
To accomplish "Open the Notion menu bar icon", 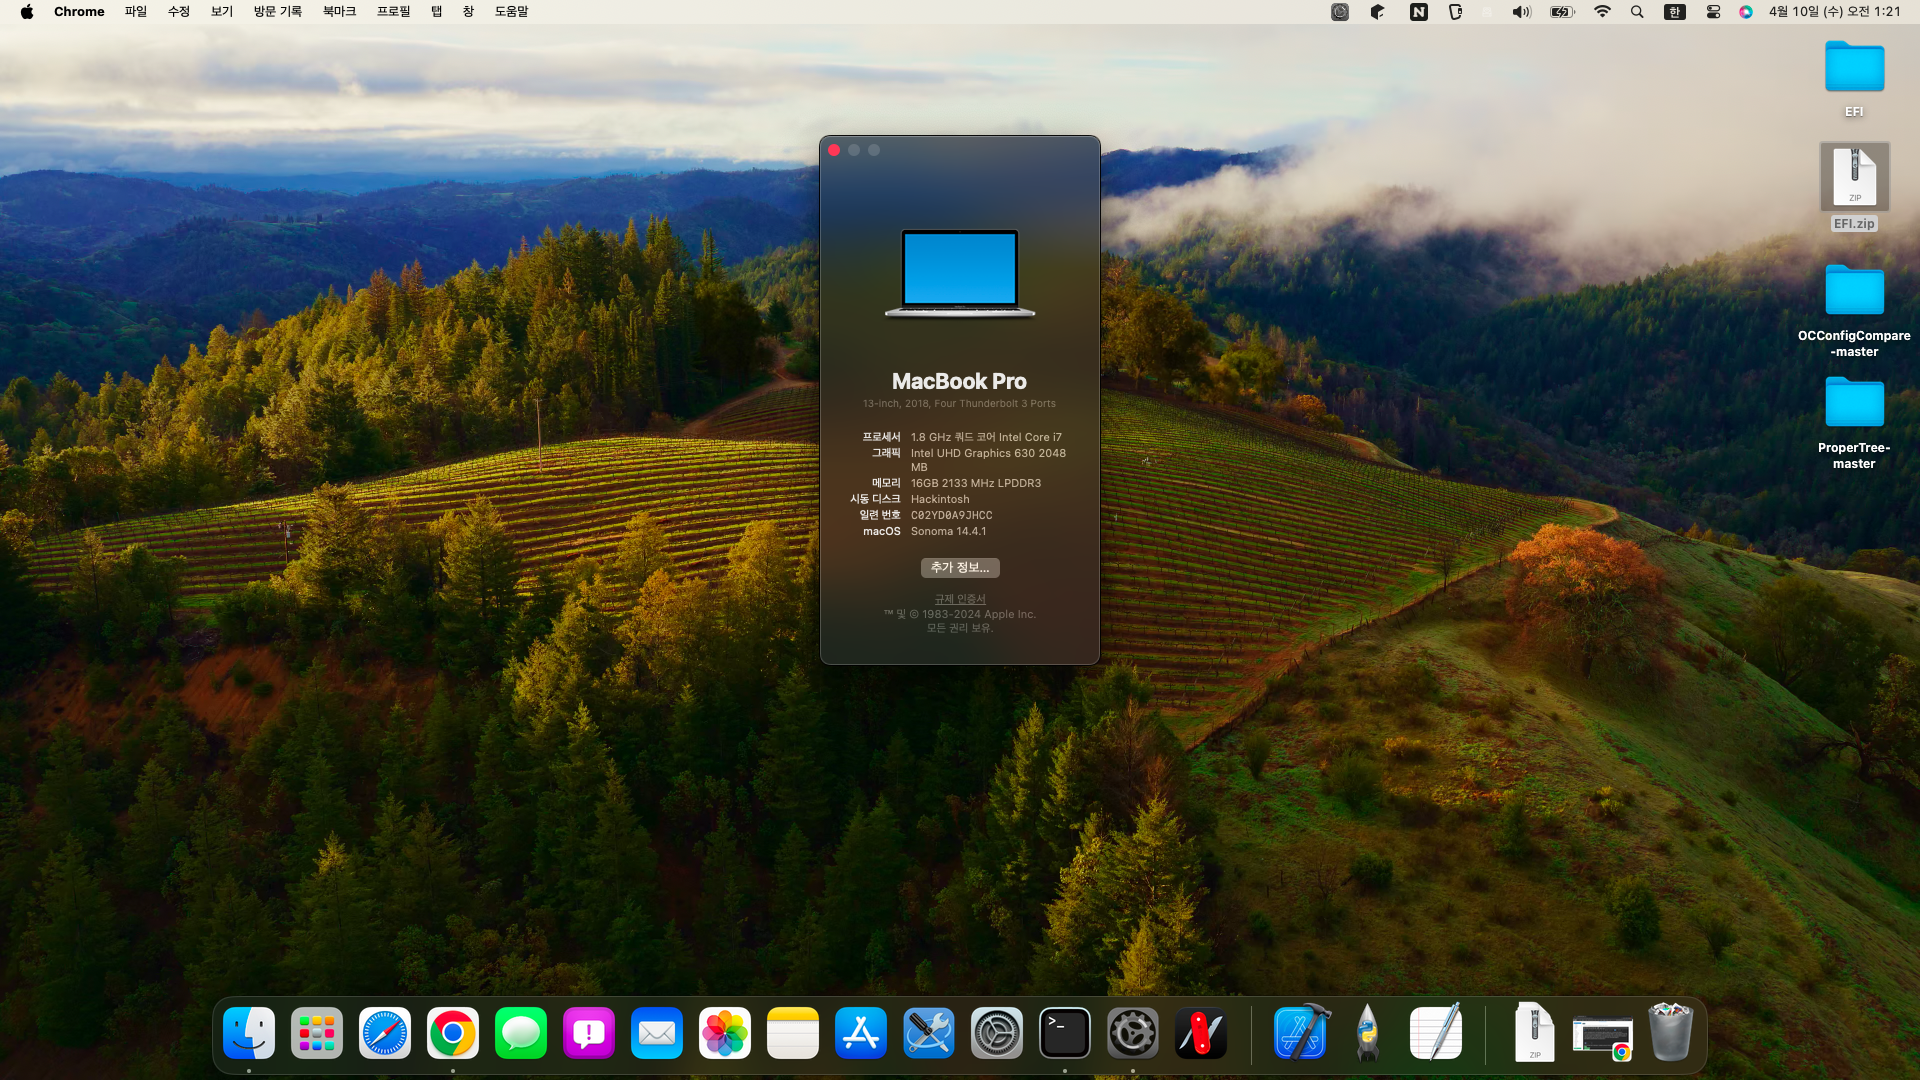I will [1419, 12].
